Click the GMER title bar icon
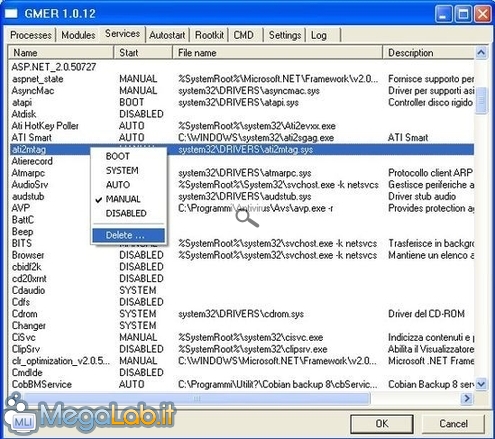 11,14
